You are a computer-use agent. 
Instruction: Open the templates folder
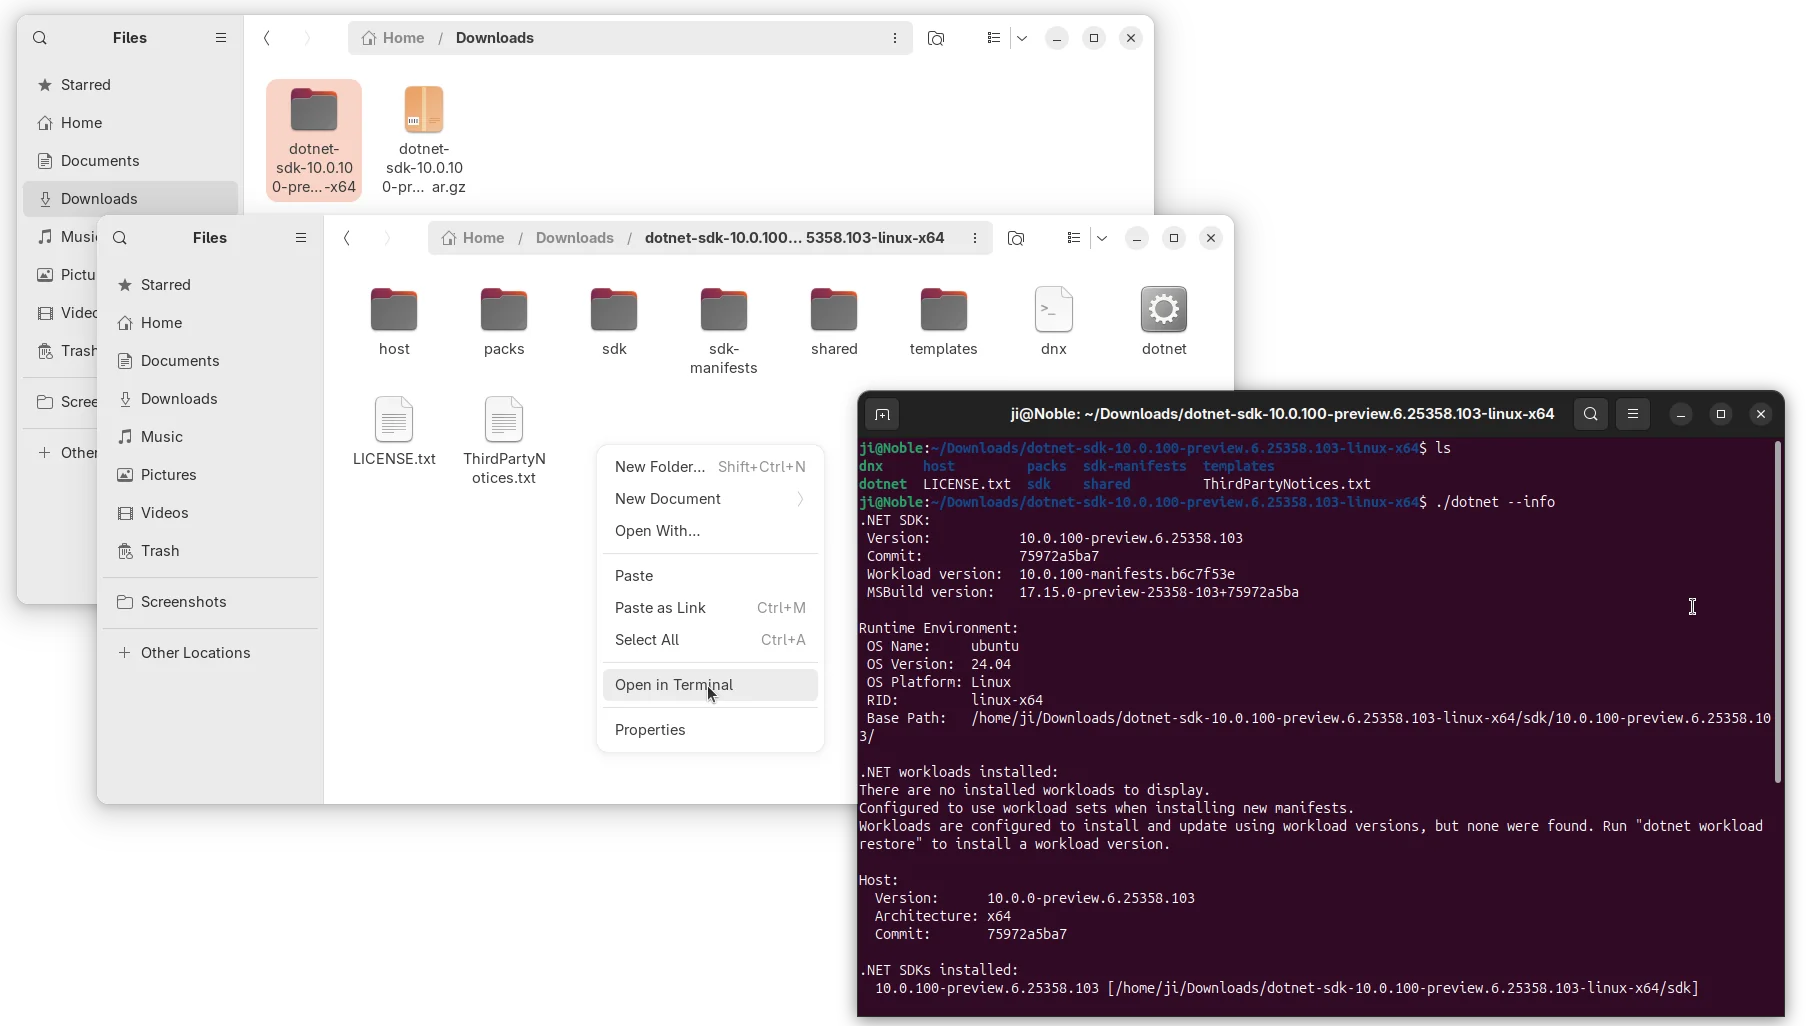pos(944,322)
